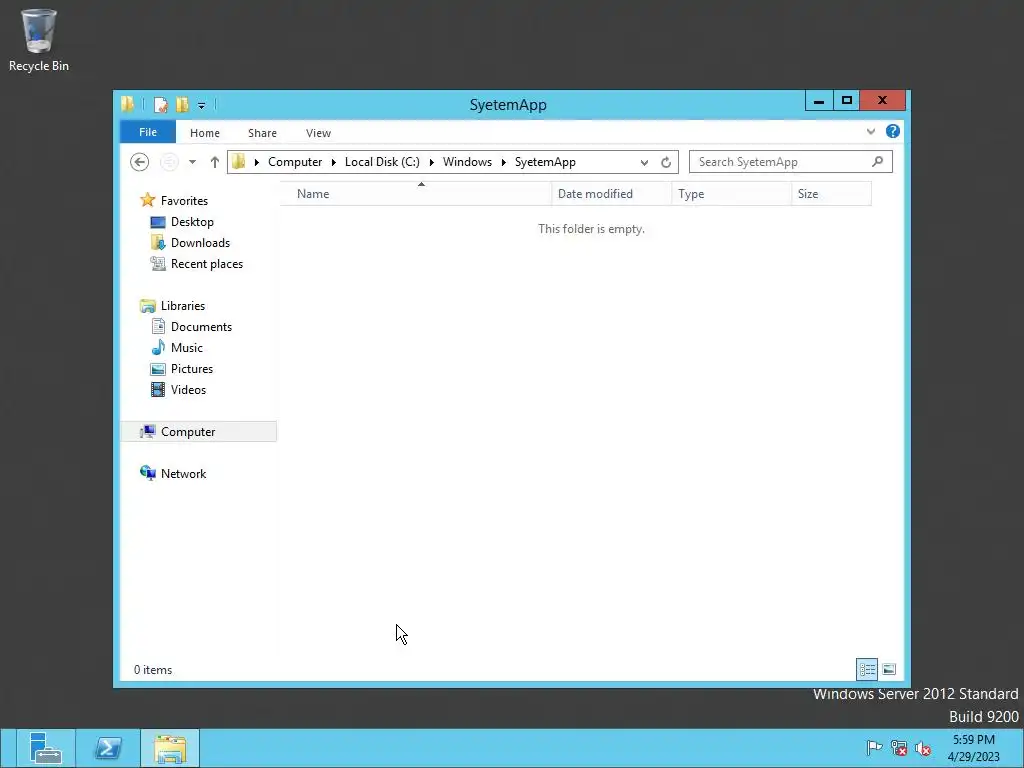Click Computer in the address breadcrumb
1024x768 pixels.
[x=295, y=162]
